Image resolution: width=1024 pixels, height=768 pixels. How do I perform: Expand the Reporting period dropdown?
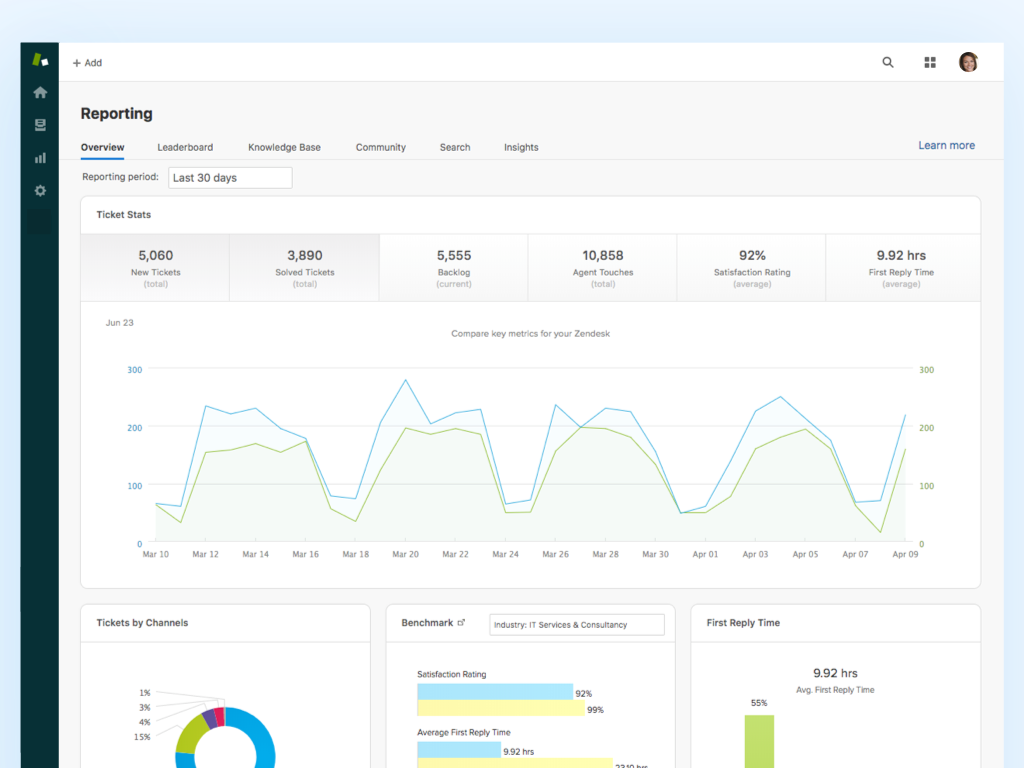click(x=229, y=178)
